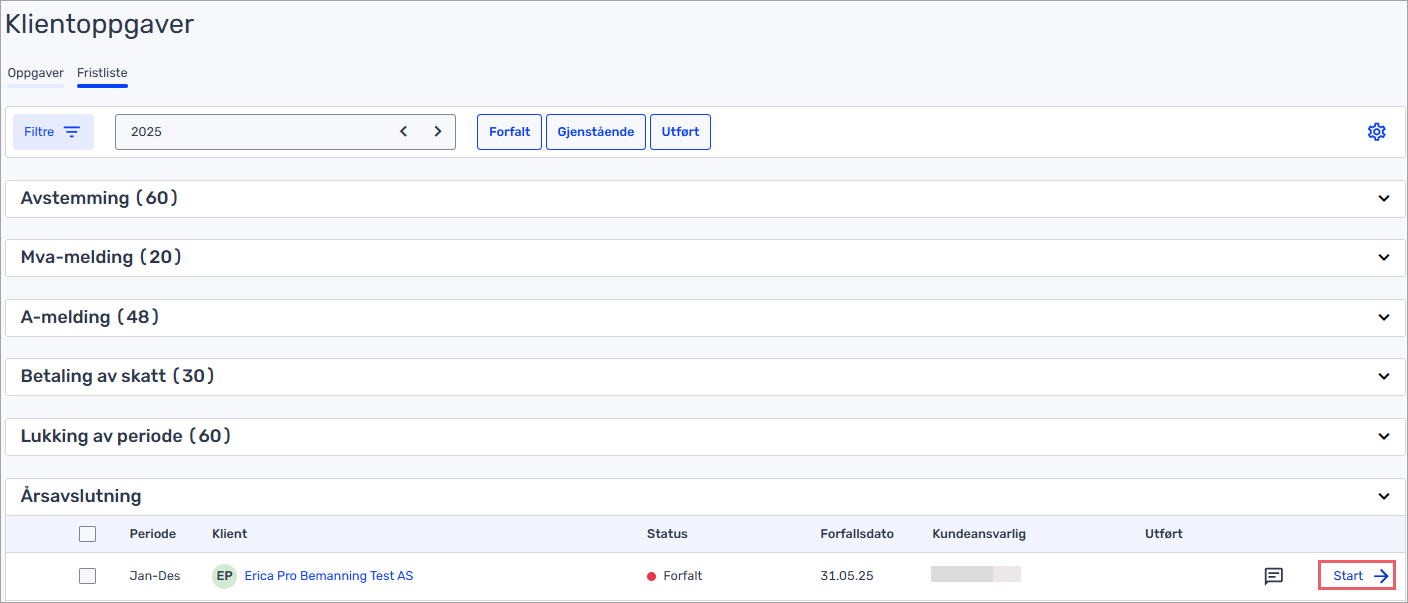1408x603 pixels.
Task: Click the due date 31.05.25
Action: (x=846, y=576)
